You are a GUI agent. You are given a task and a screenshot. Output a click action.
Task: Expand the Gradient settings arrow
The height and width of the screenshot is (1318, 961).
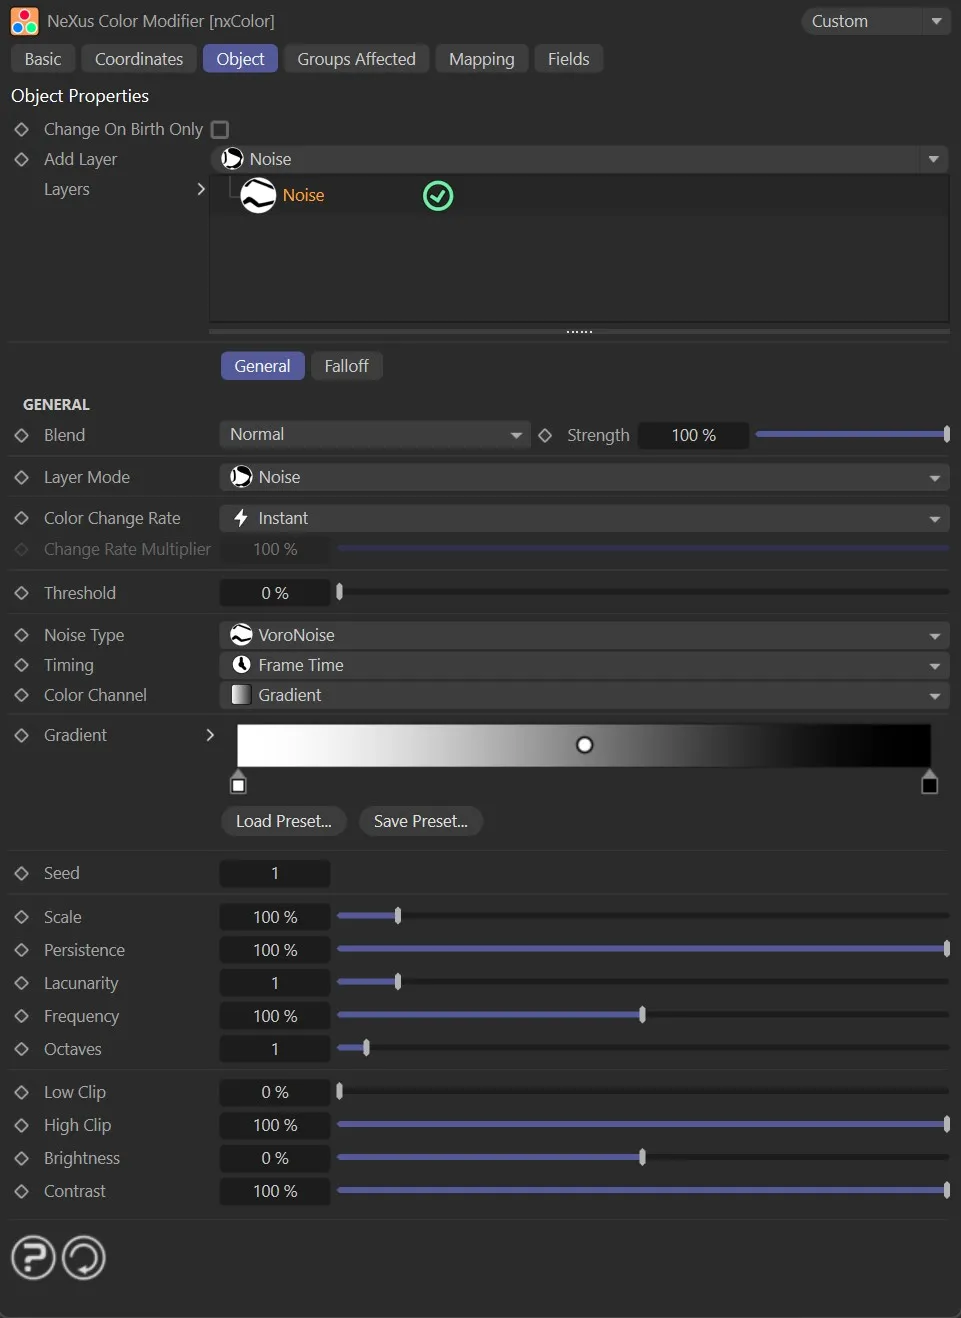pyautogui.click(x=210, y=736)
